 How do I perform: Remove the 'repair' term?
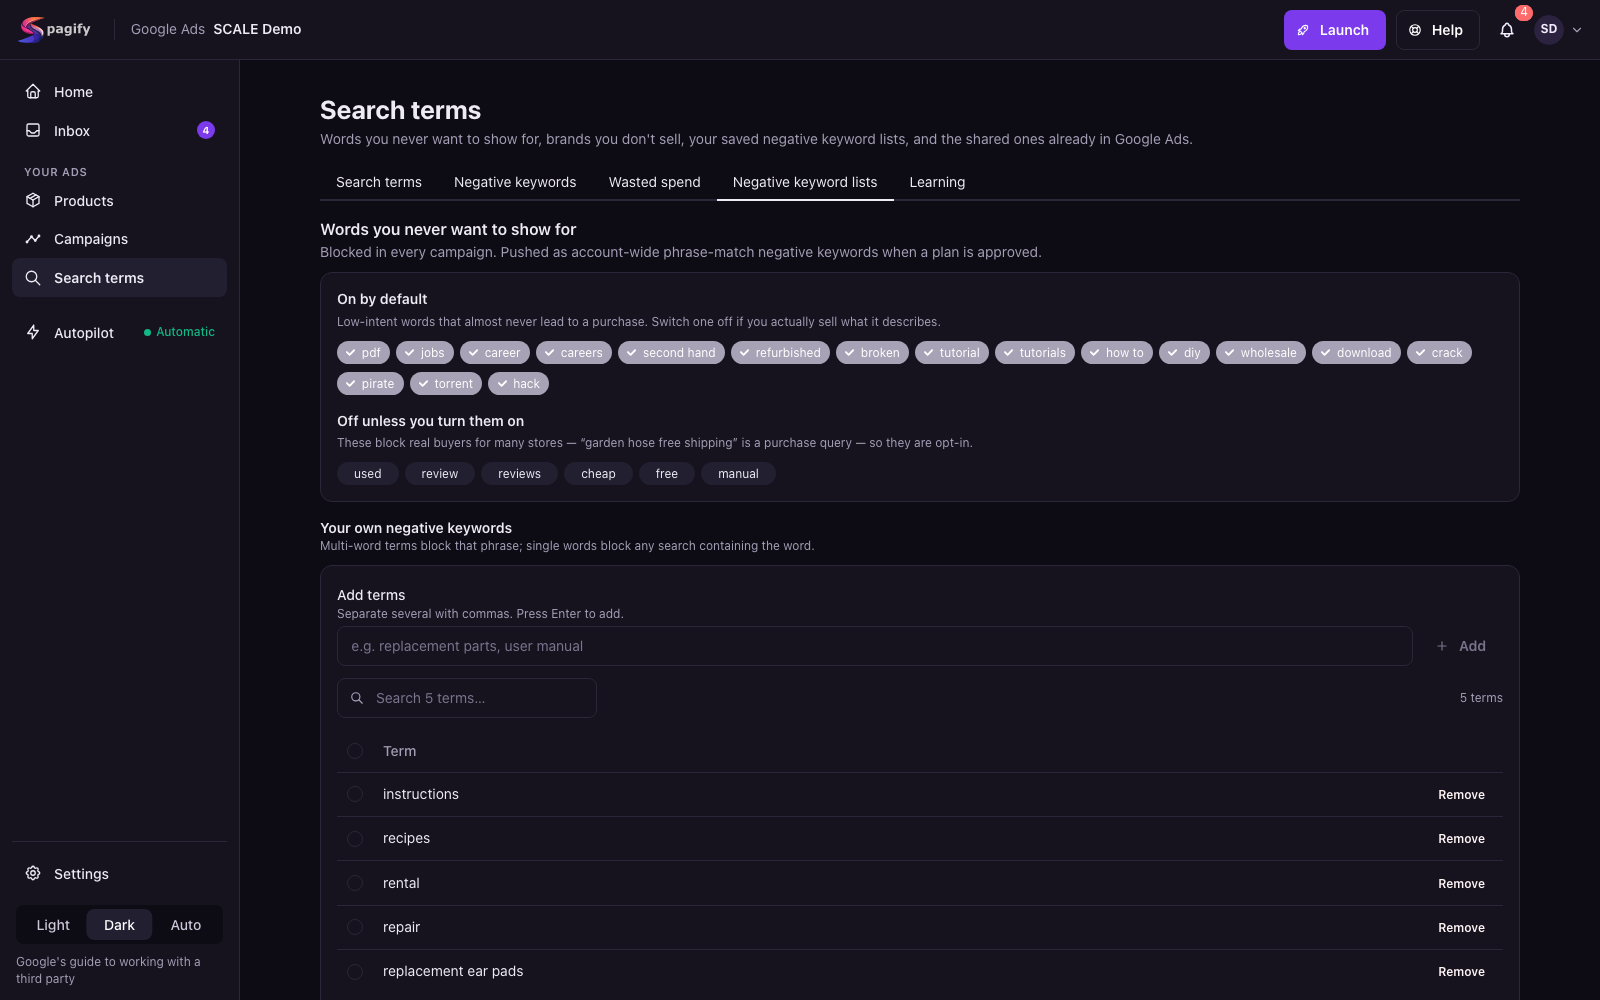1461,928
